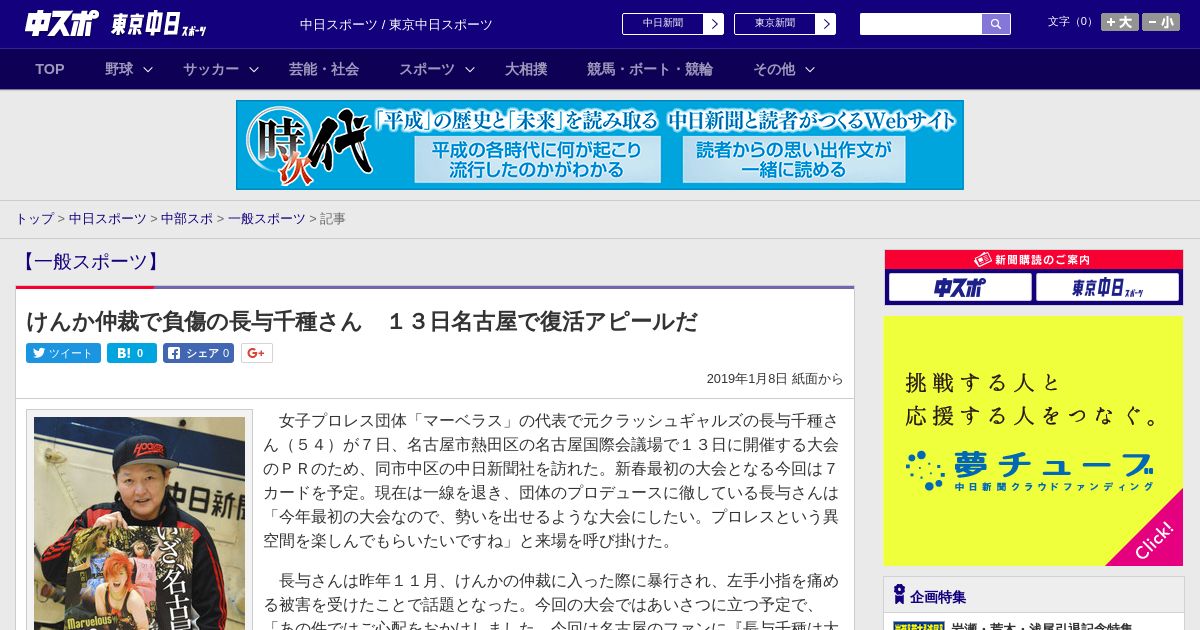
Task: Expand the 野球 menu
Action: tap(129, 69)
